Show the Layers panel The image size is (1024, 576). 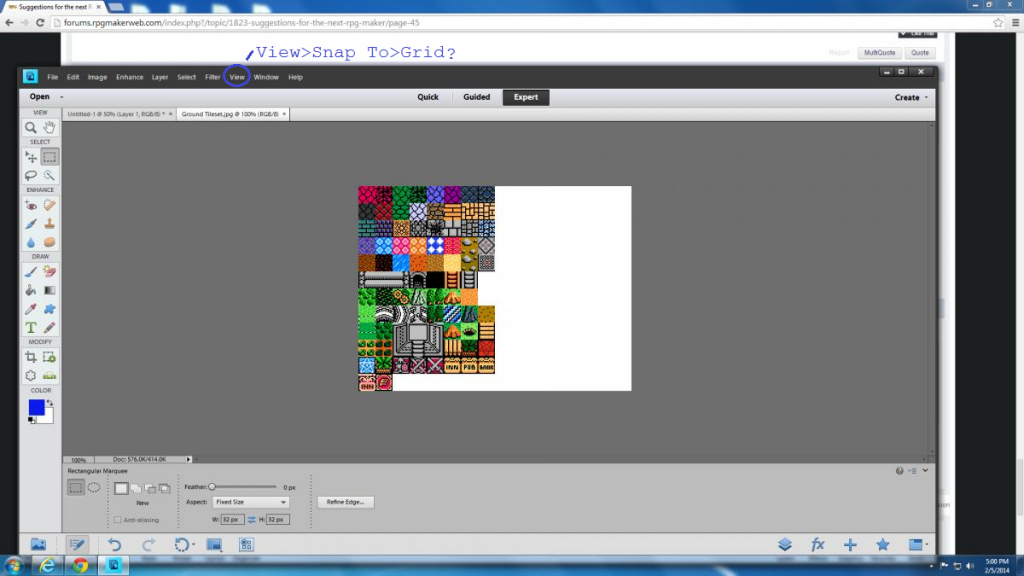785,544
